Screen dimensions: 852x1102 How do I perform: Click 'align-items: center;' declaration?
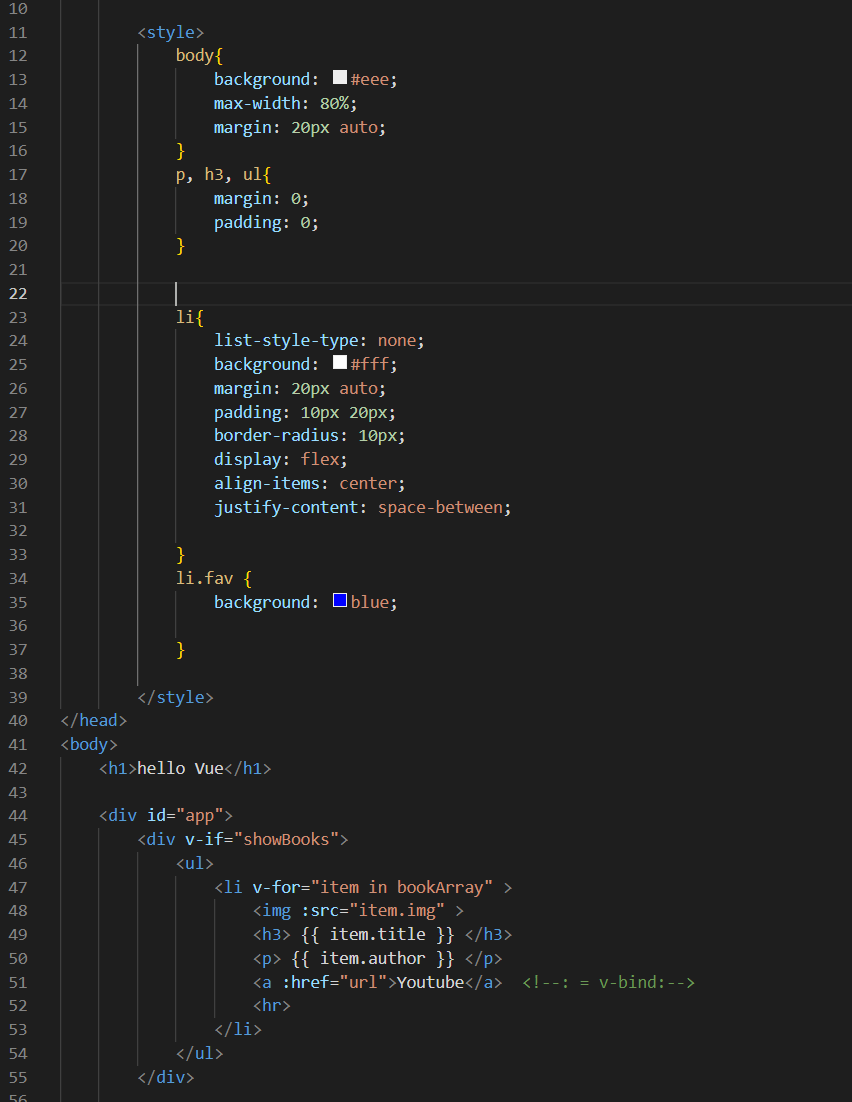(x=309, y=484)
